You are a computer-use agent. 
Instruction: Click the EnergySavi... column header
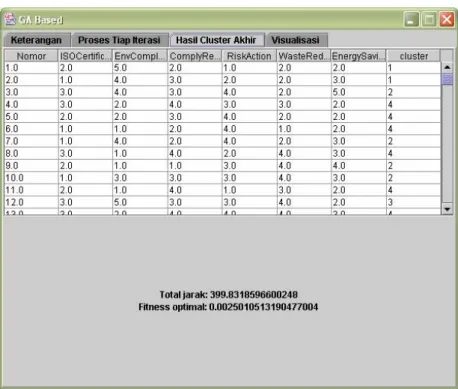point(359,56)
